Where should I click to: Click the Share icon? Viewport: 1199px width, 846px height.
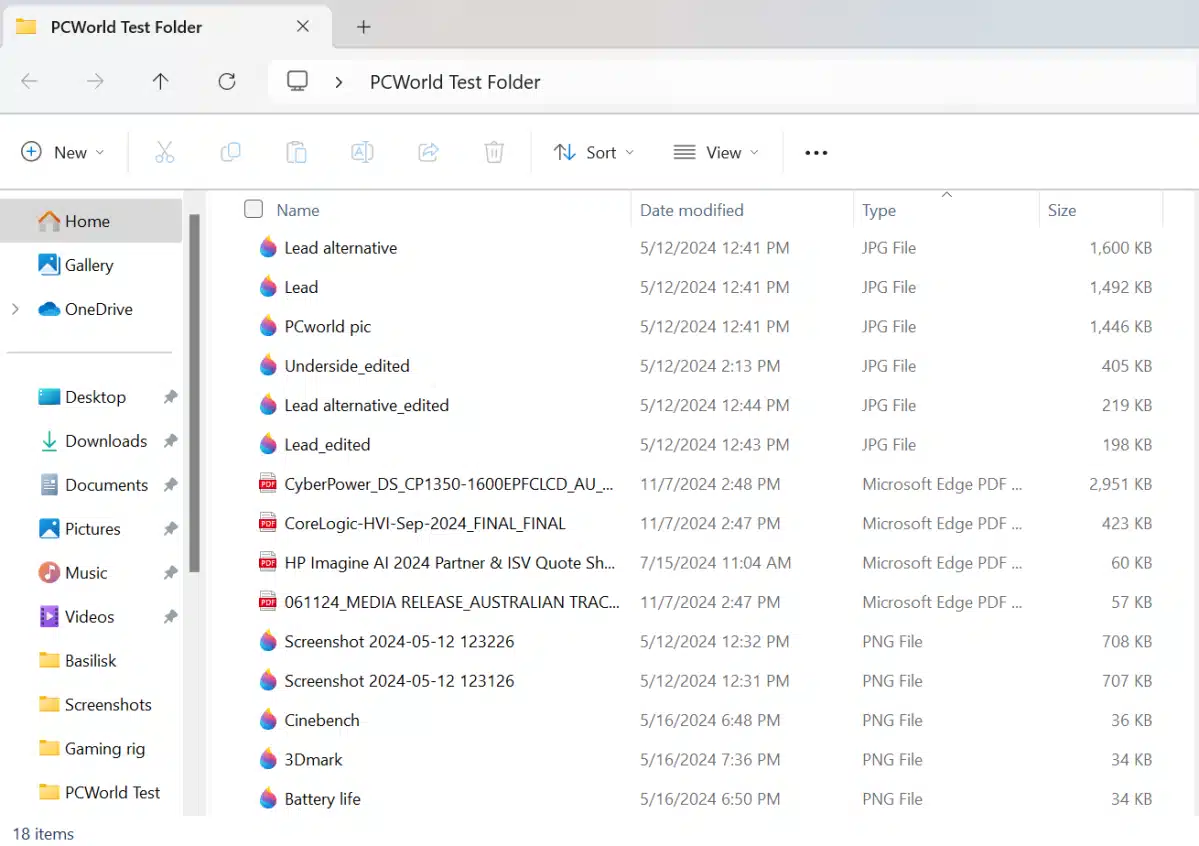point(428,152)
